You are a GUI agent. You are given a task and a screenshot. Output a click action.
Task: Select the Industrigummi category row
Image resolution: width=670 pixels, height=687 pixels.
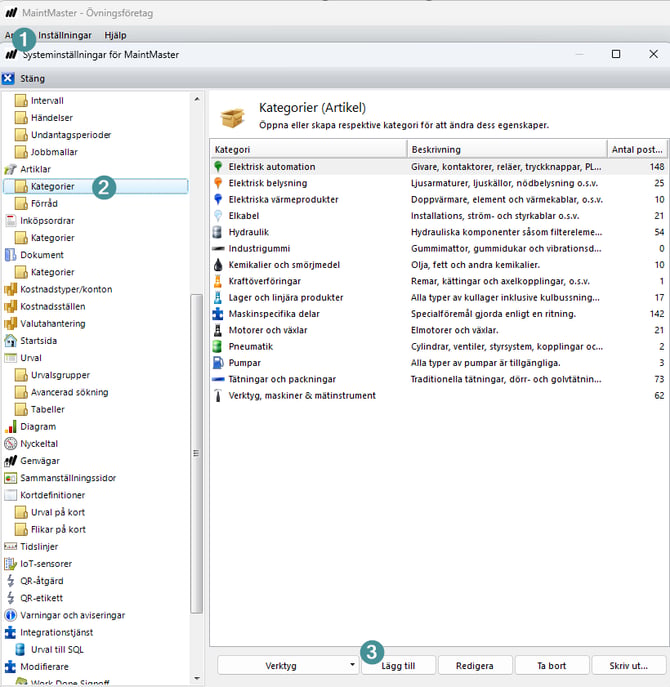click(439, 248)
